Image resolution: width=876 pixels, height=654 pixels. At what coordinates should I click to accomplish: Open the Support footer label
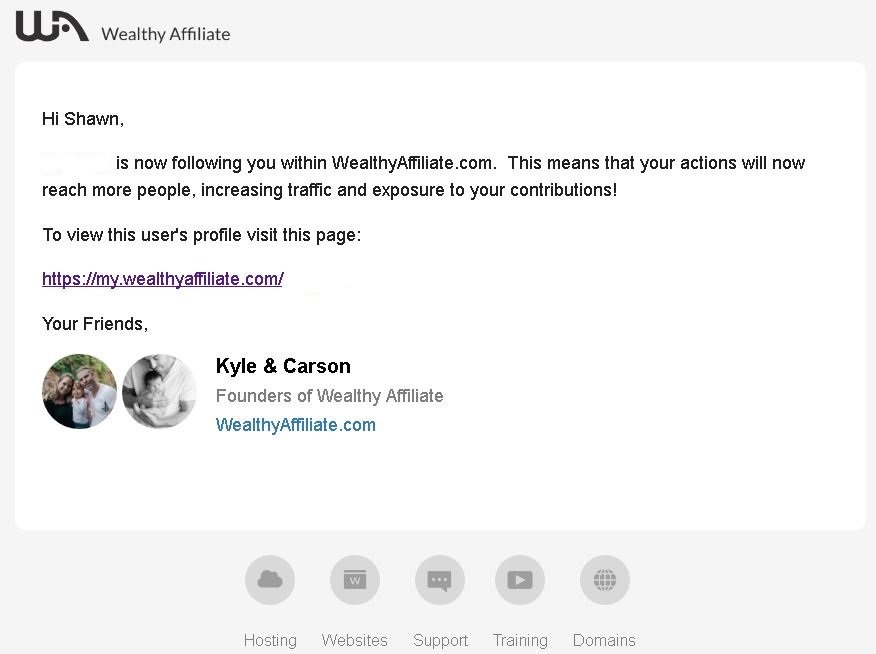coord(440,640)
